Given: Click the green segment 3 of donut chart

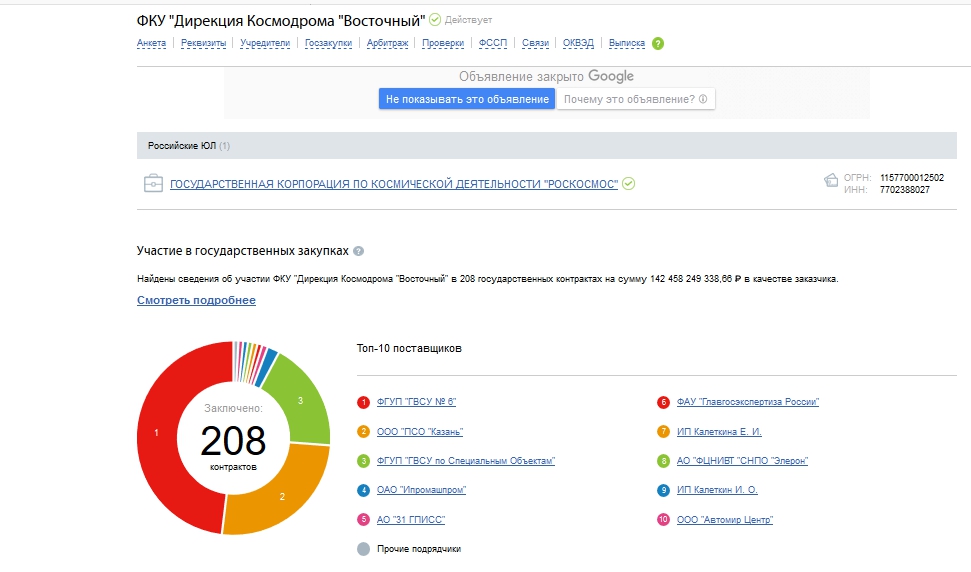Looking at the screenshot, I should pyautogui.click(x=300, y=401).
